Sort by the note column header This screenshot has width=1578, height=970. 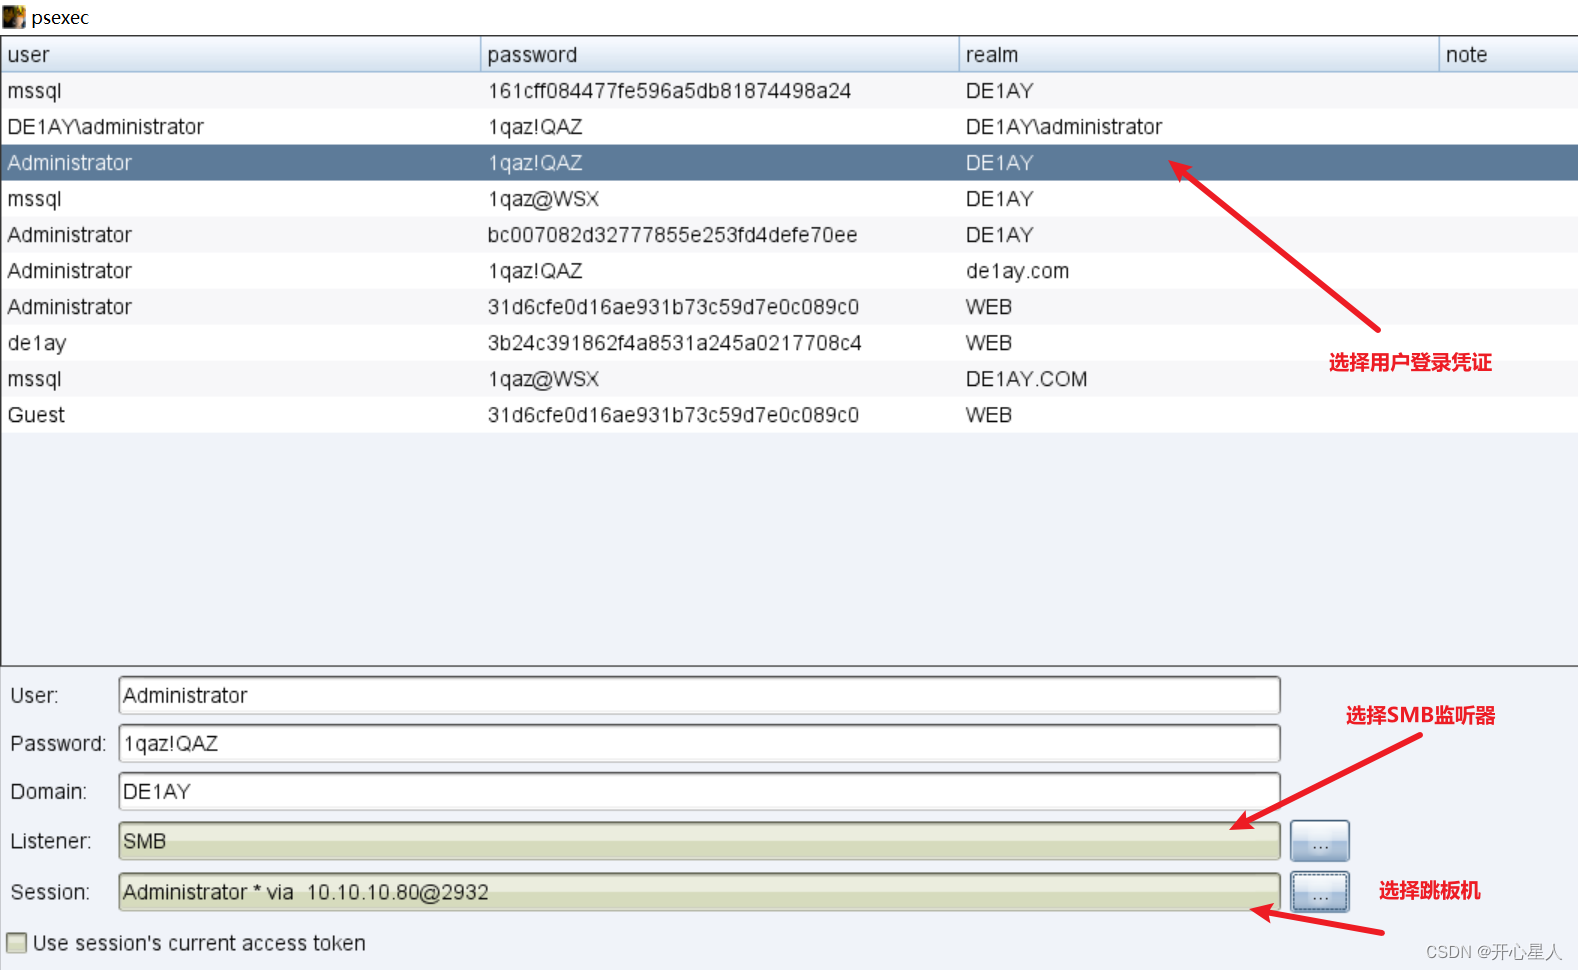[1508, 55]
